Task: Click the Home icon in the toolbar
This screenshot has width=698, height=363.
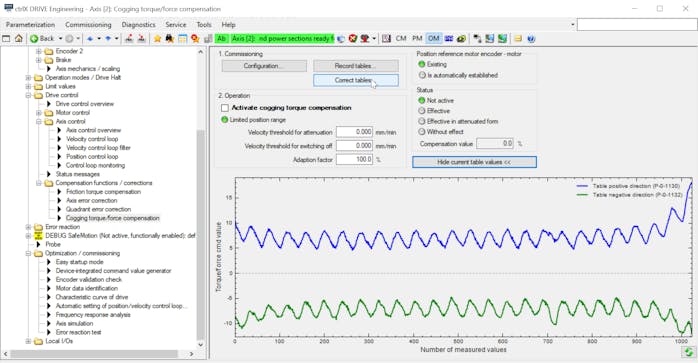Action: [x=19, y=39]
